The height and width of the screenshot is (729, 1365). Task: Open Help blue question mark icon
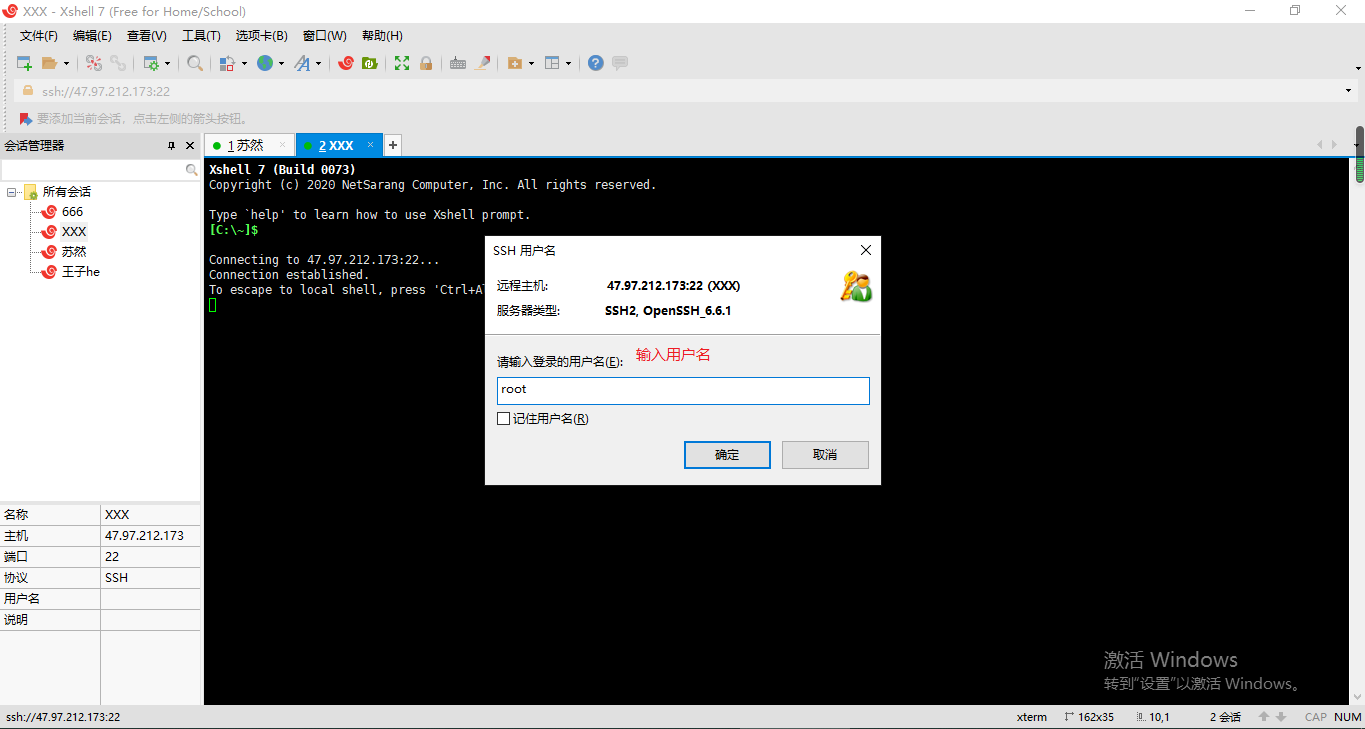(x=596, y=63)
